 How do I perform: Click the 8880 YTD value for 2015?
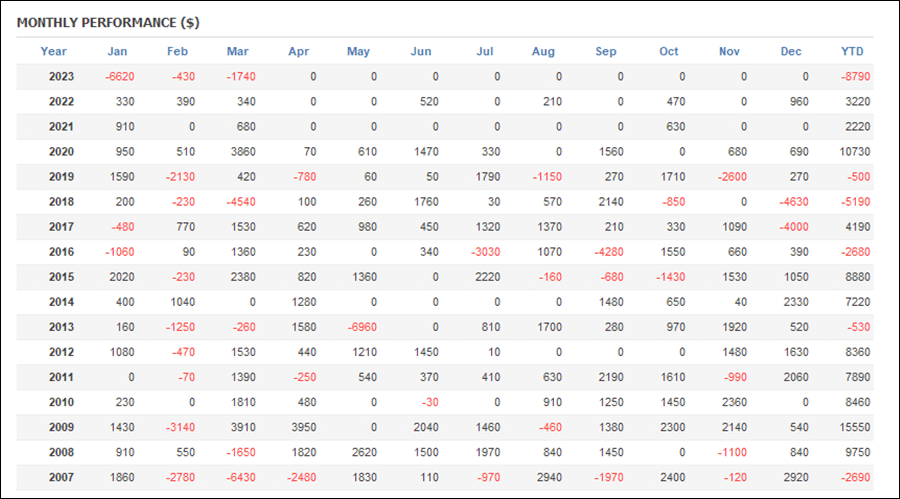coord(858,277)
